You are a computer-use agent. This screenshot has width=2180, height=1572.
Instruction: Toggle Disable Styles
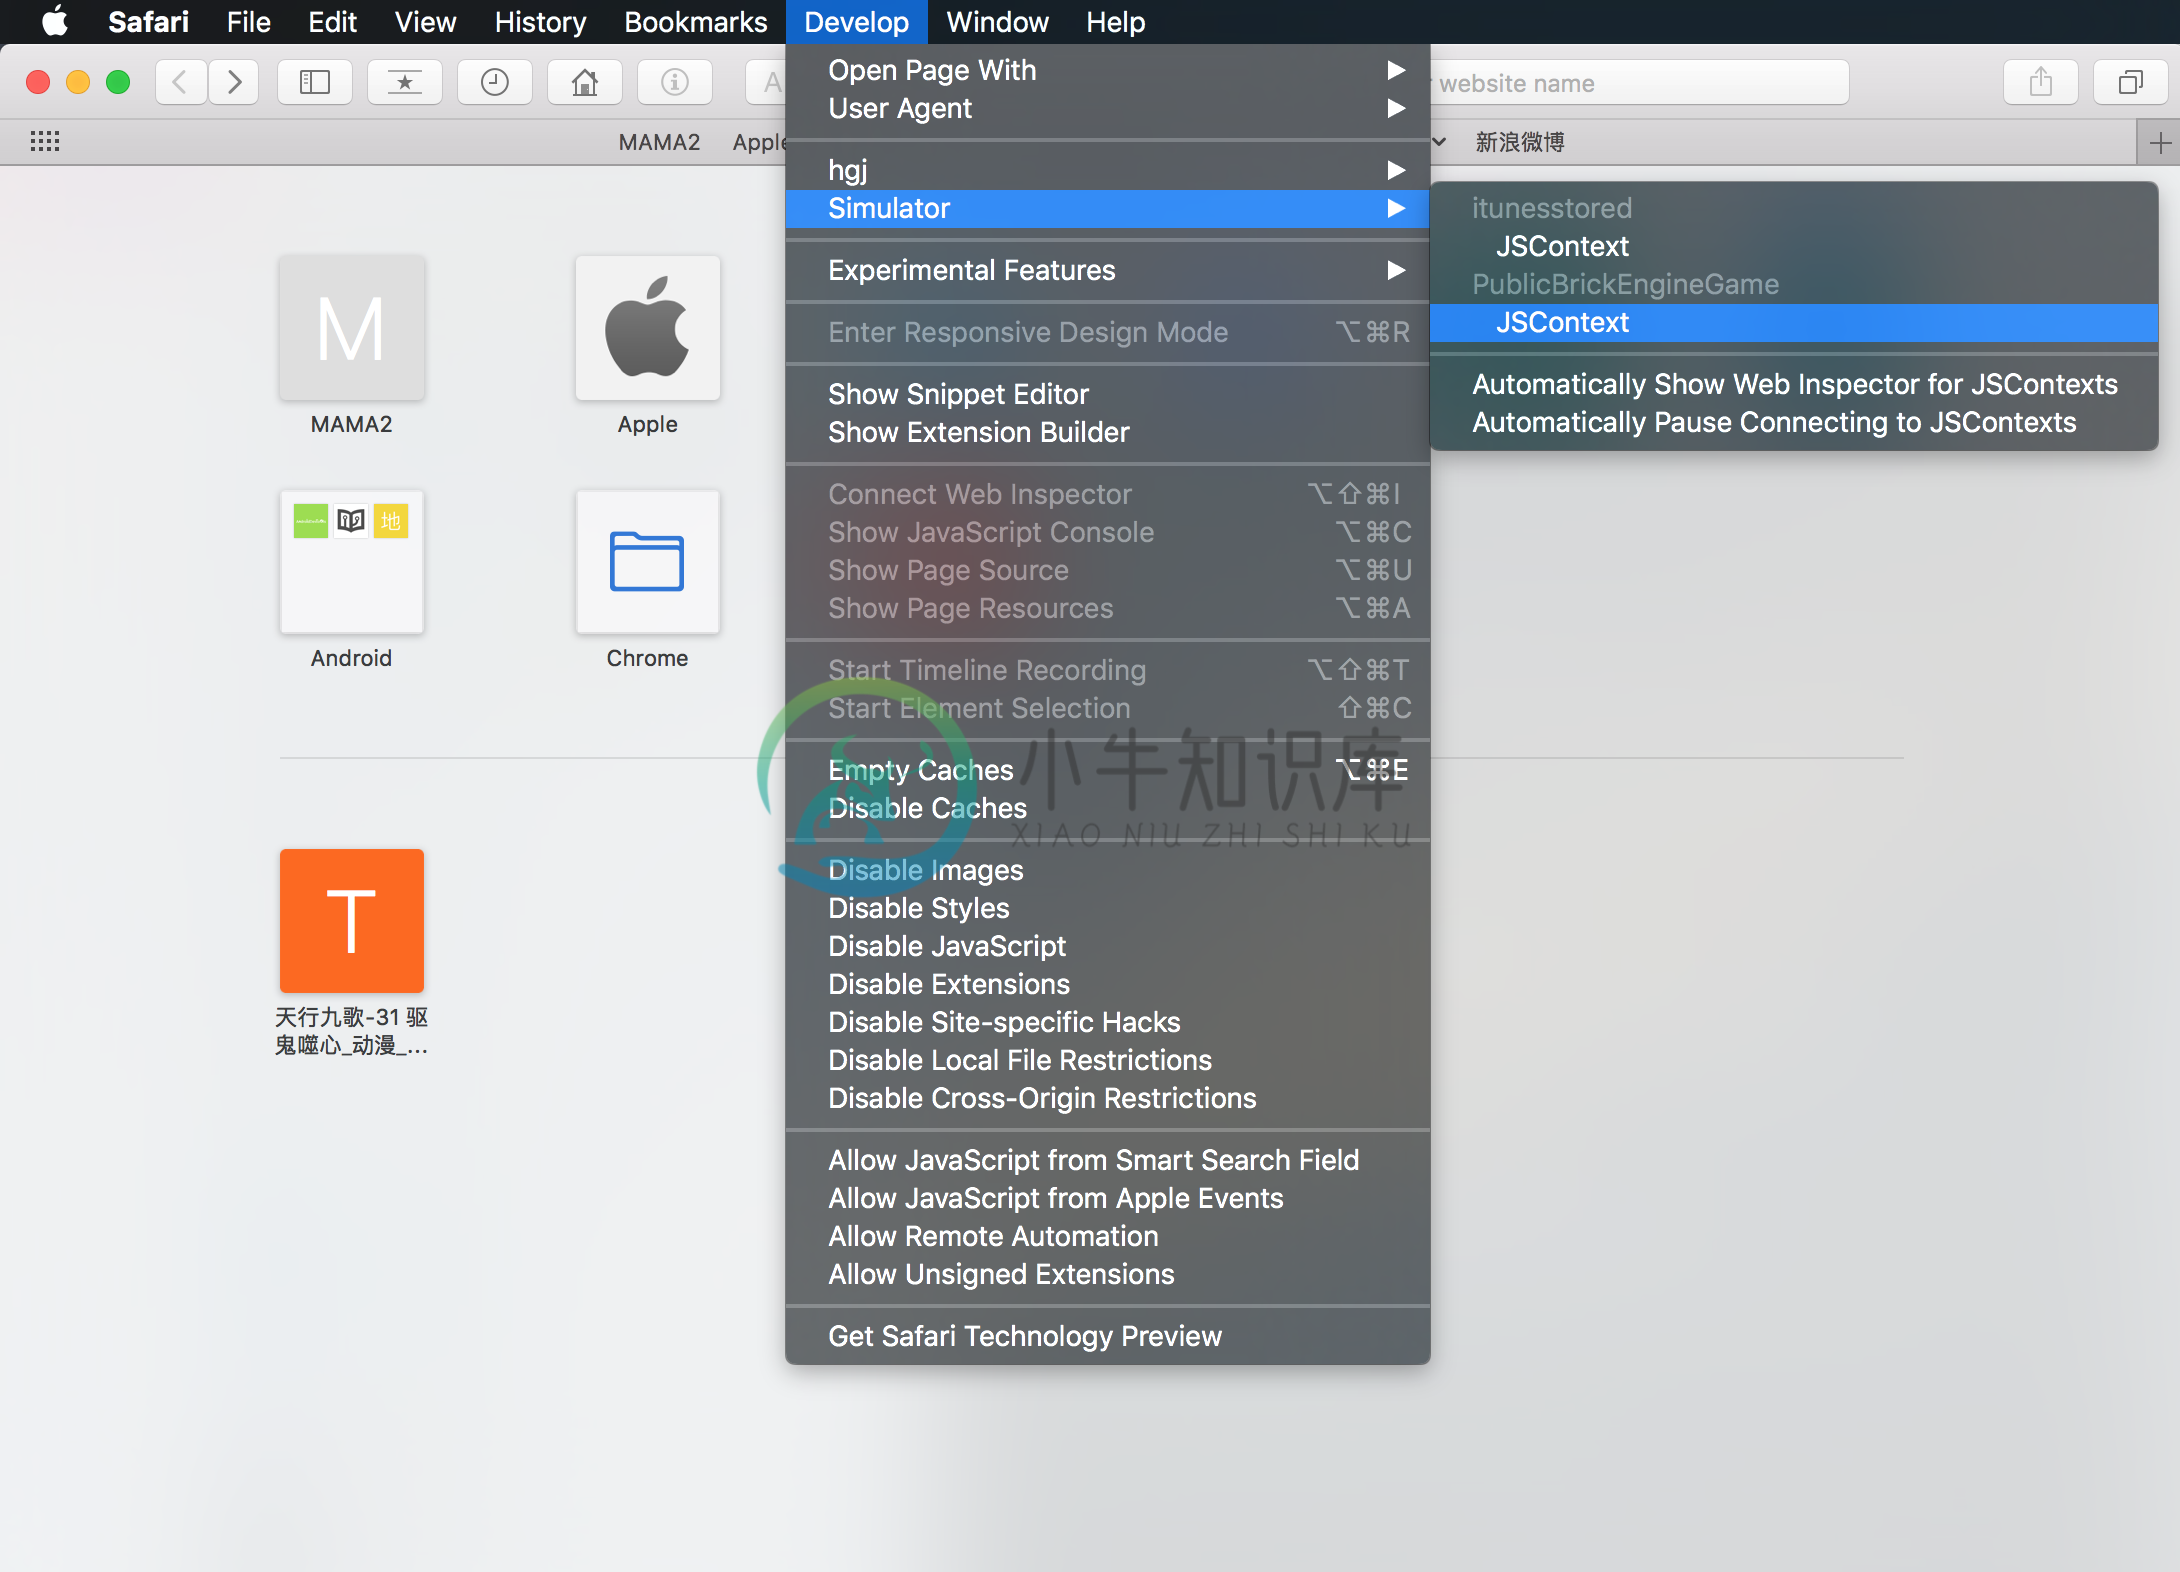click(x=1108, y=908)
